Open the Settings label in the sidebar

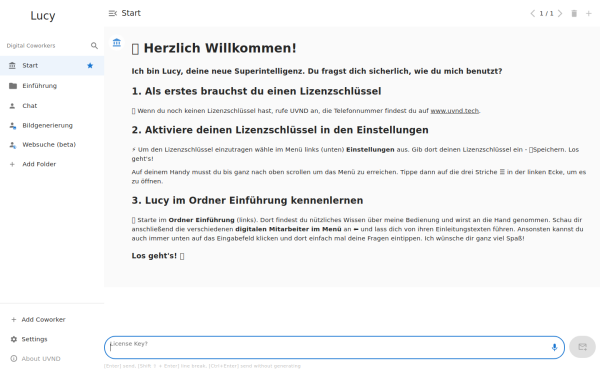(x=34, y=339)
